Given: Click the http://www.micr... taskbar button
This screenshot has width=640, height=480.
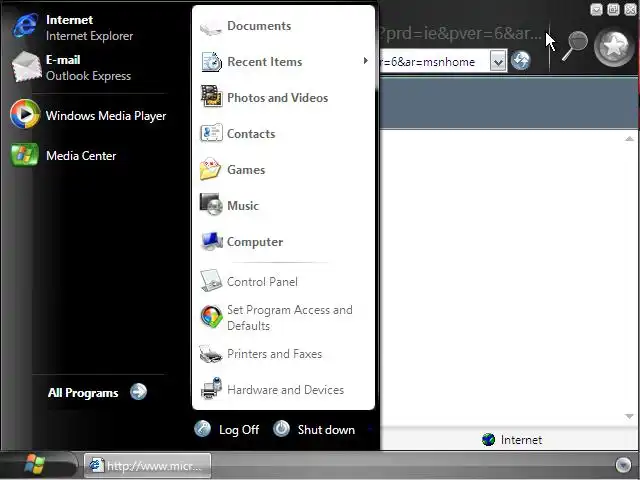Looking at the screenshot, I should click(147, 465).
